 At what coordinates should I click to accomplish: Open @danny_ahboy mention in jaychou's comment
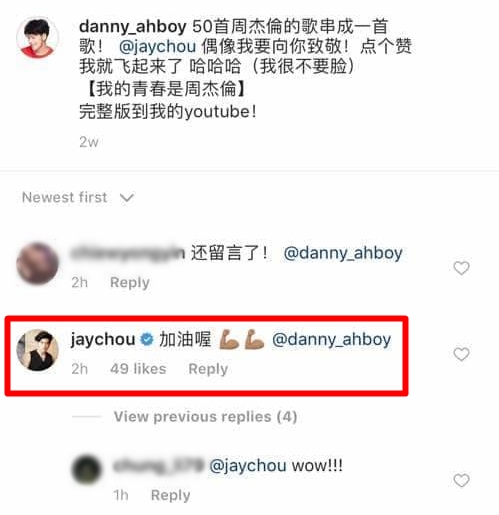click(x=331, y=340)
